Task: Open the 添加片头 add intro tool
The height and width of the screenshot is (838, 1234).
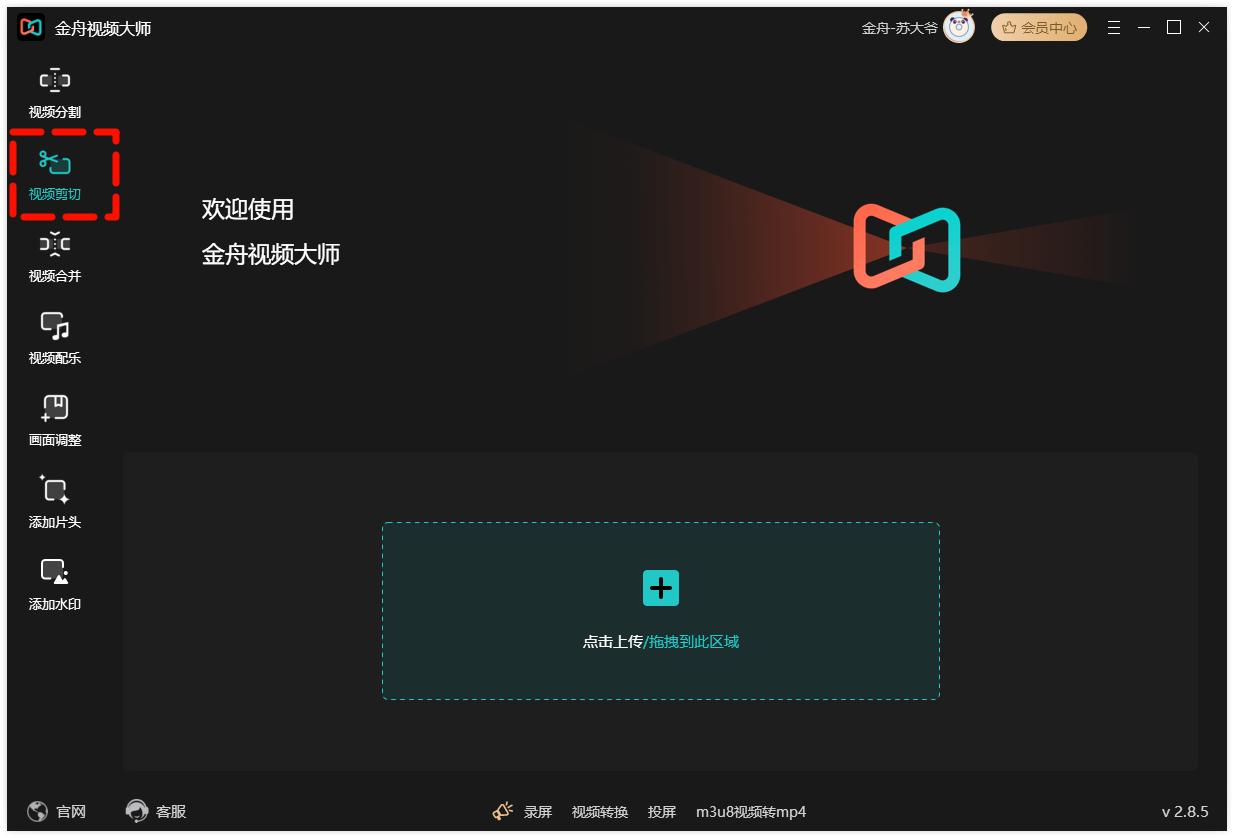Action: click(x=55, y=502)
